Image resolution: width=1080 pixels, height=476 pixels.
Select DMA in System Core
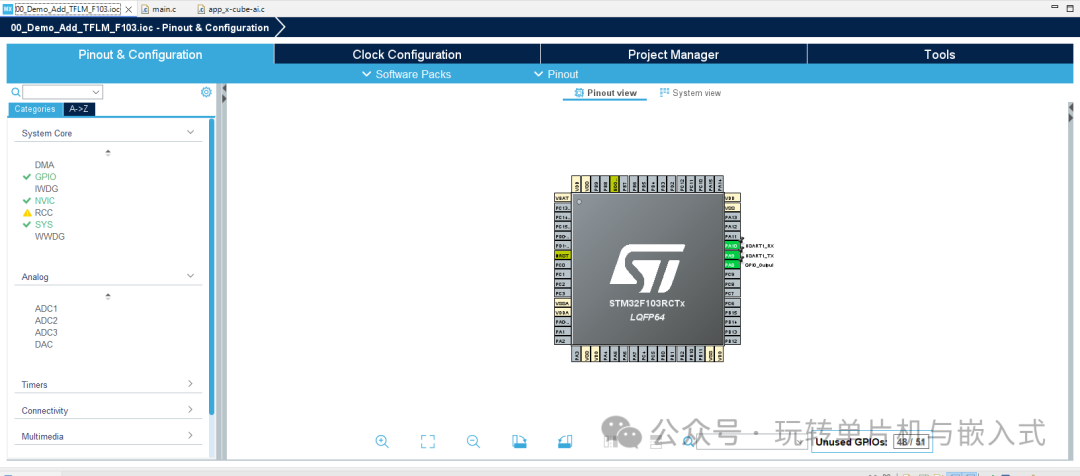tap(45, 165)
